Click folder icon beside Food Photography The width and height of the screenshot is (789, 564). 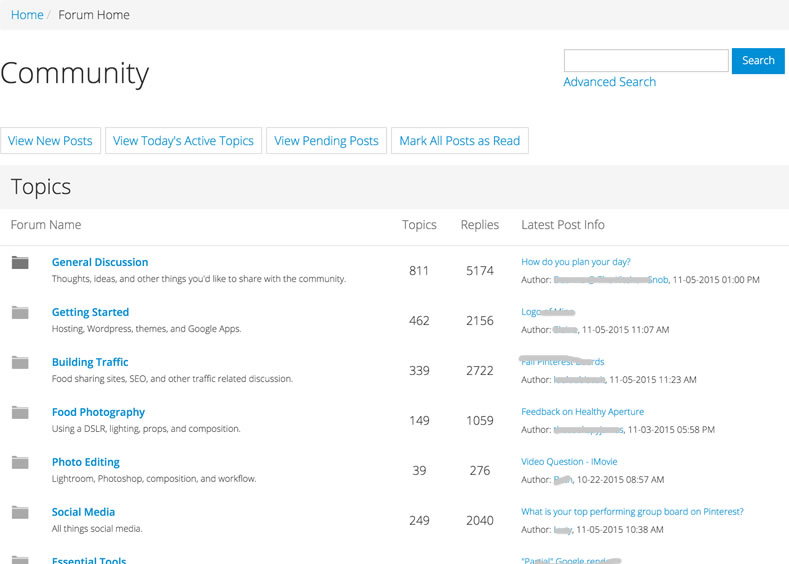click(20, 413)
